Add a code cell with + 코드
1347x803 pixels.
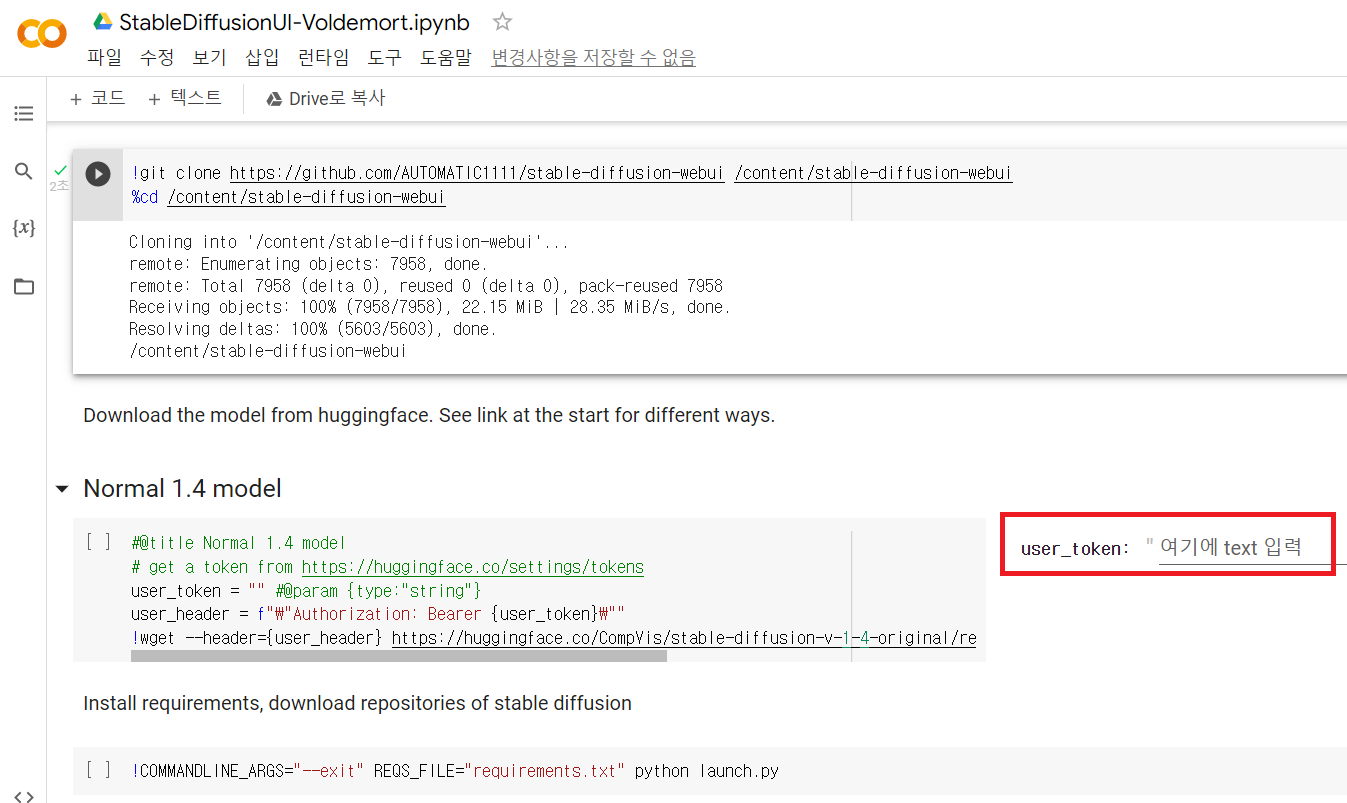pyautogui.click(x=98, y=98)
